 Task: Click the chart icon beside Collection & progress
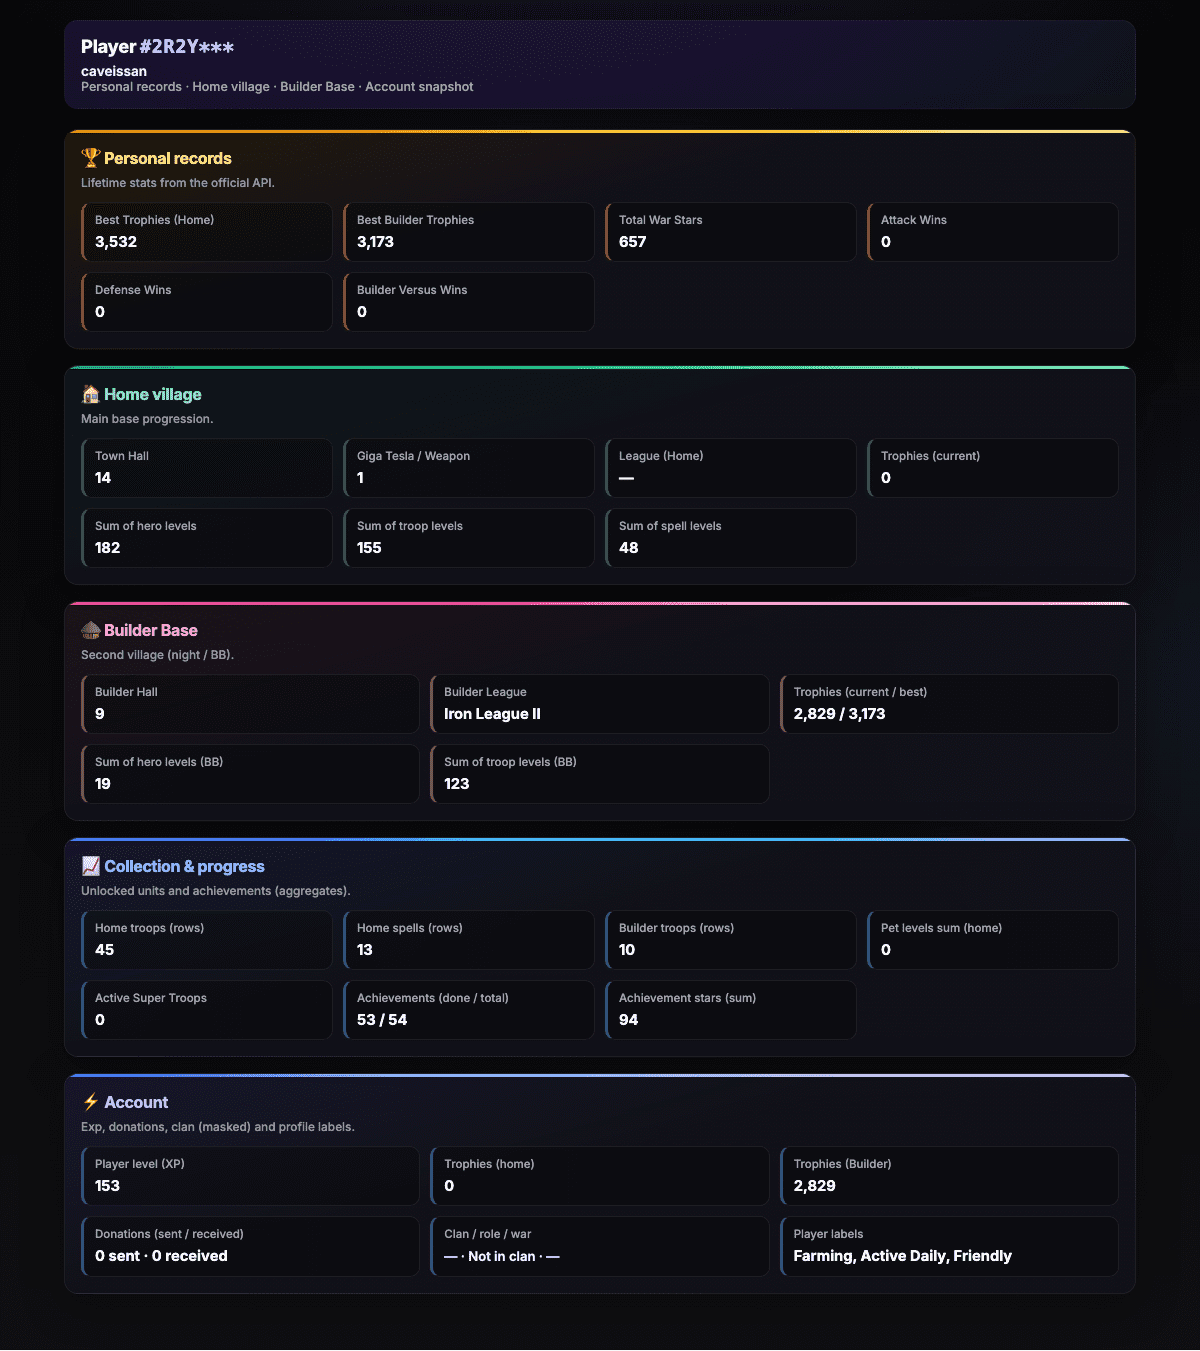click(x=91, y=866)
